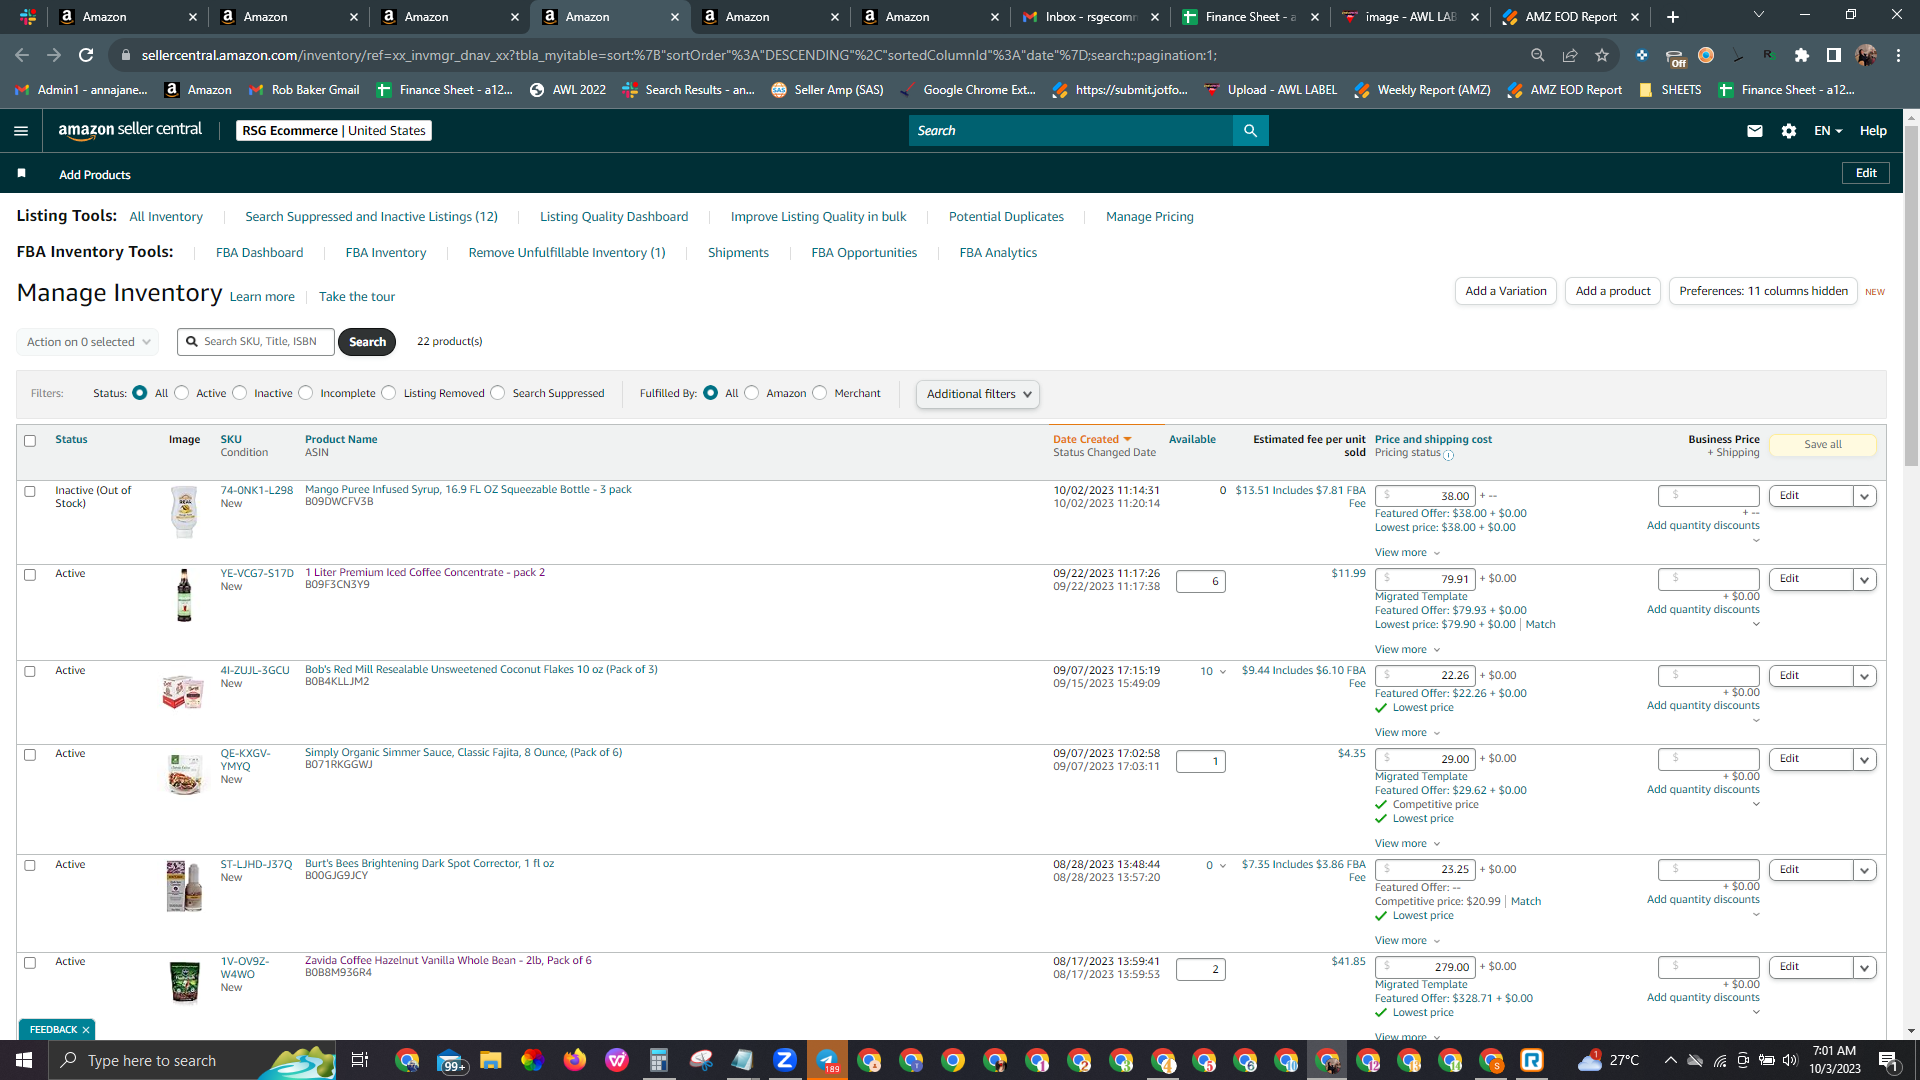Image resolution: width=1920 pixels, height=1080 pixels.
Task: Expand the Additional filters dropdown
Action: tap(977, 394)
